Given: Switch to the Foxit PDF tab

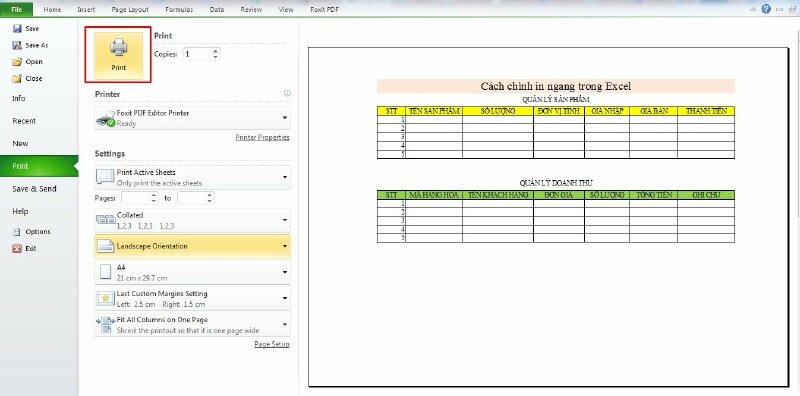Looking at the screenshot, I should (324, 9).
